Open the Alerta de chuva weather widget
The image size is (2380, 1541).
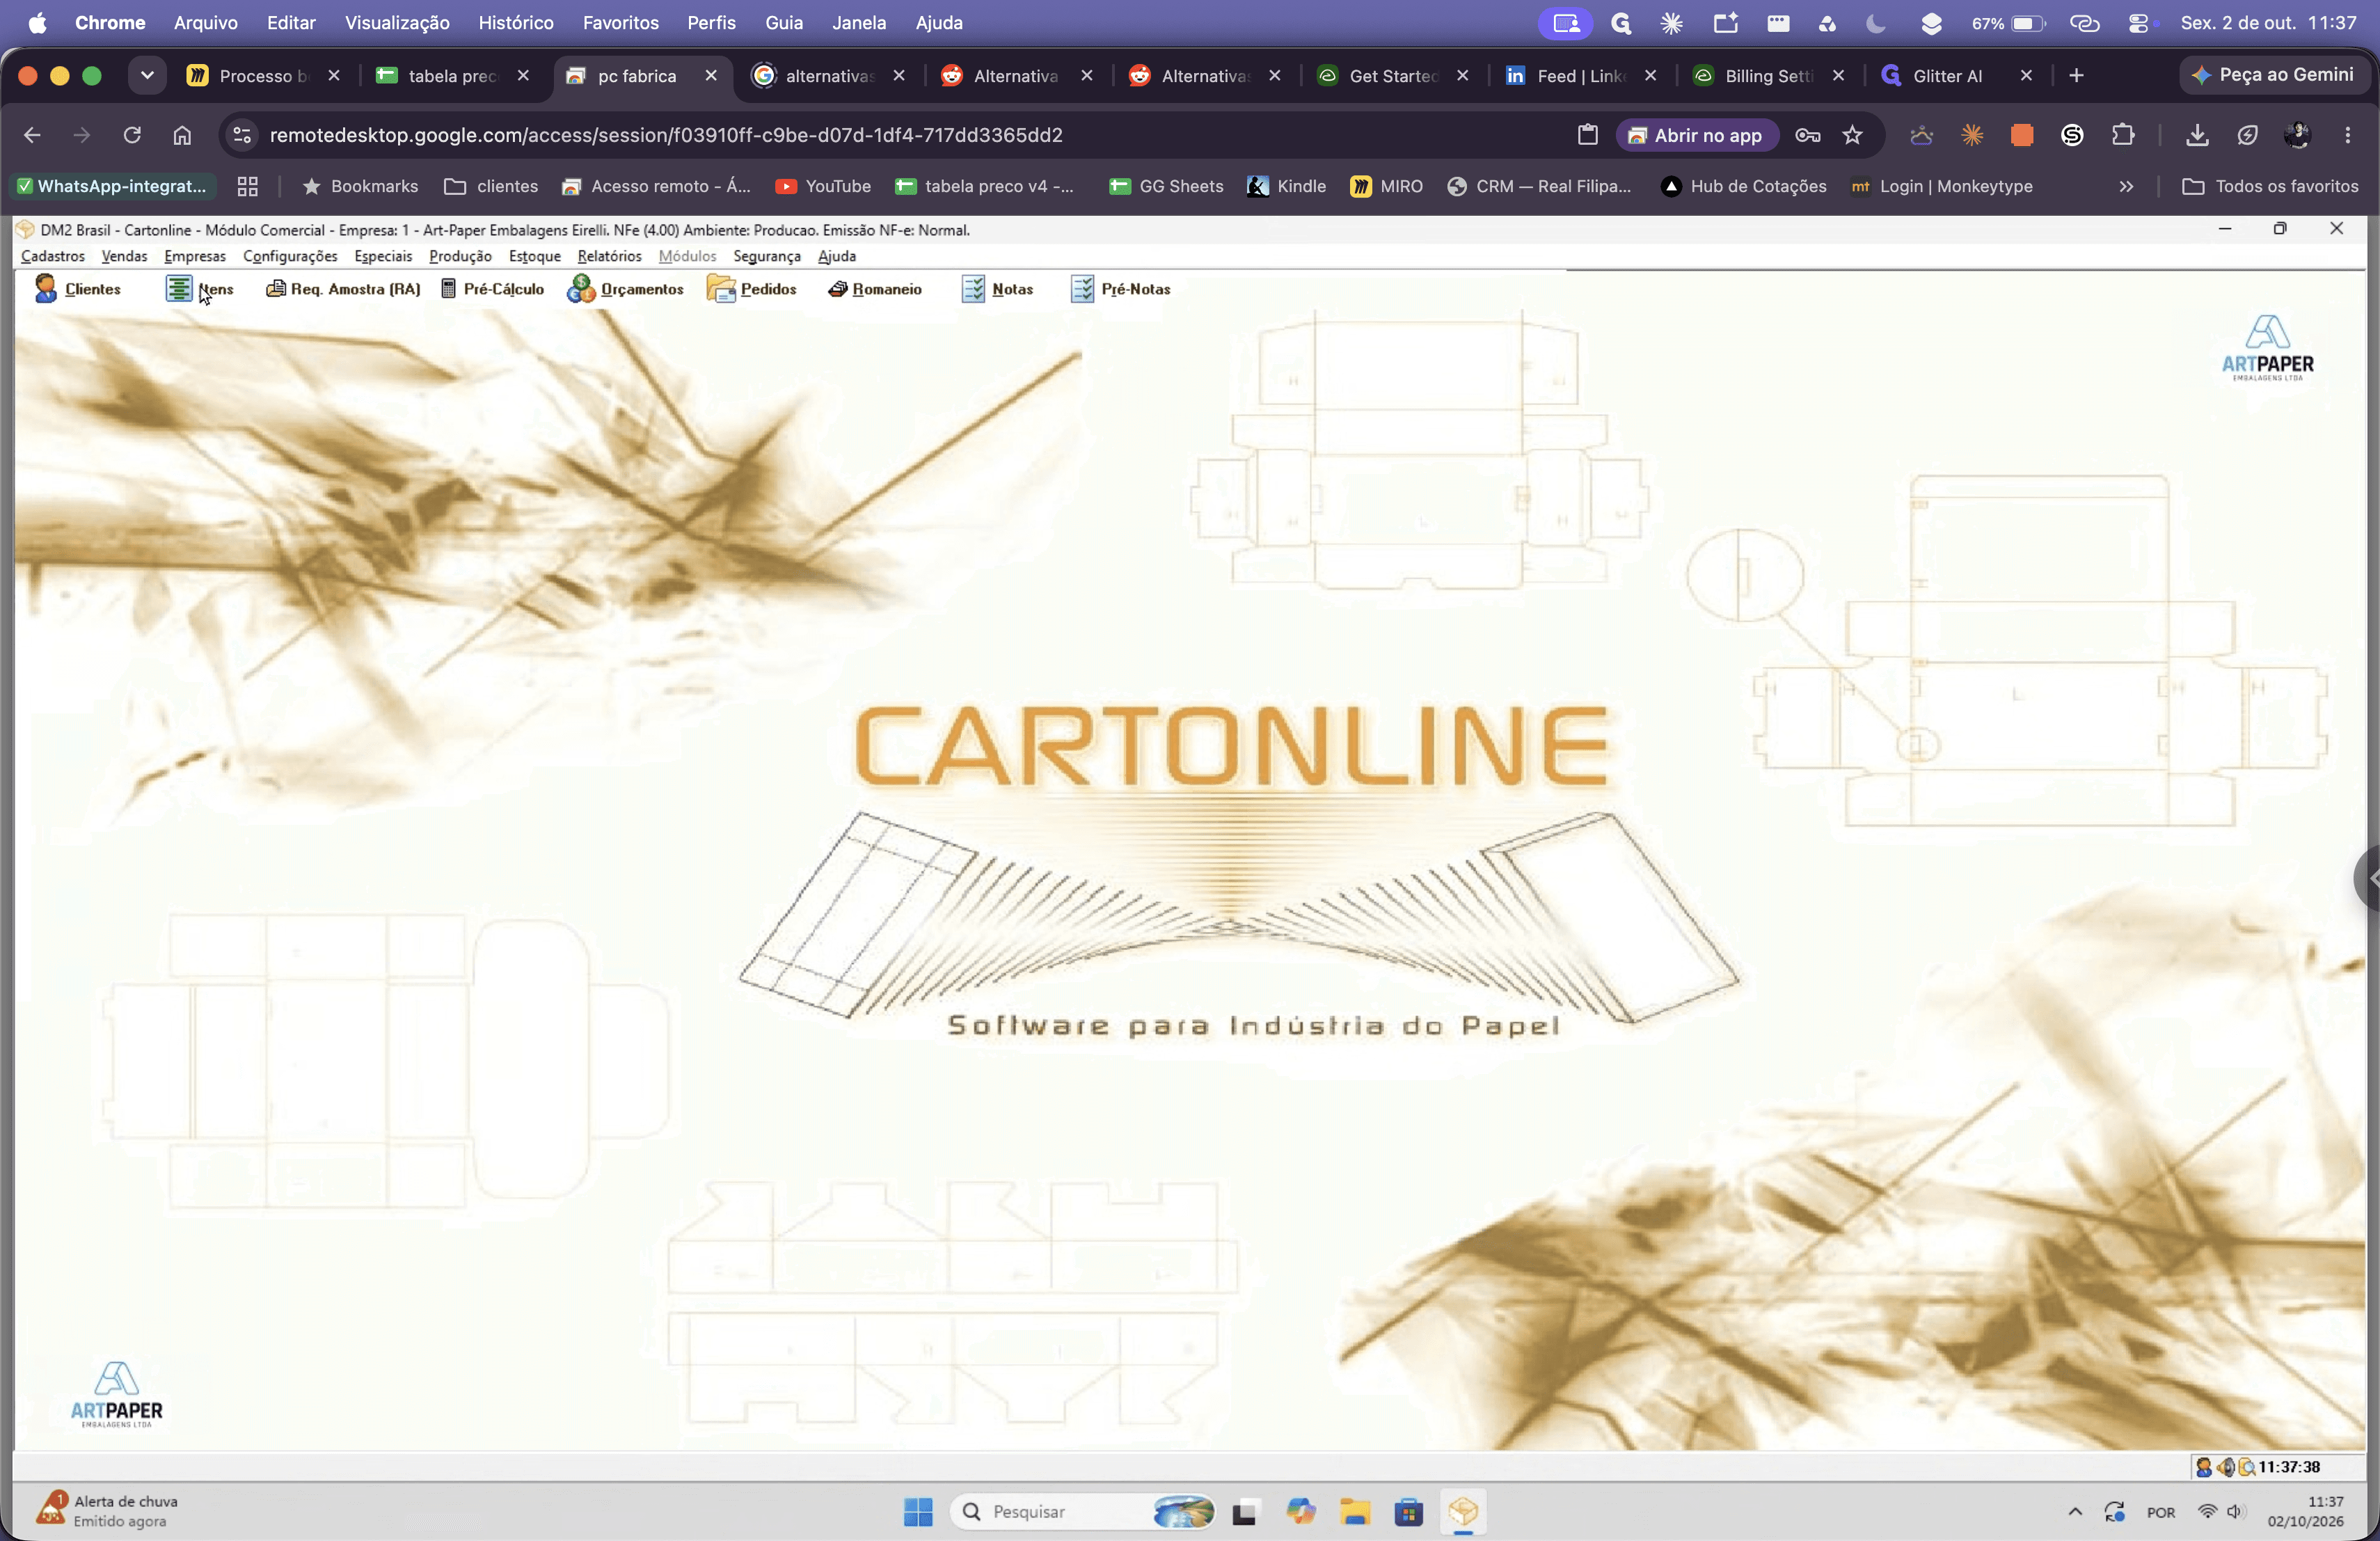coord(107,1510)
